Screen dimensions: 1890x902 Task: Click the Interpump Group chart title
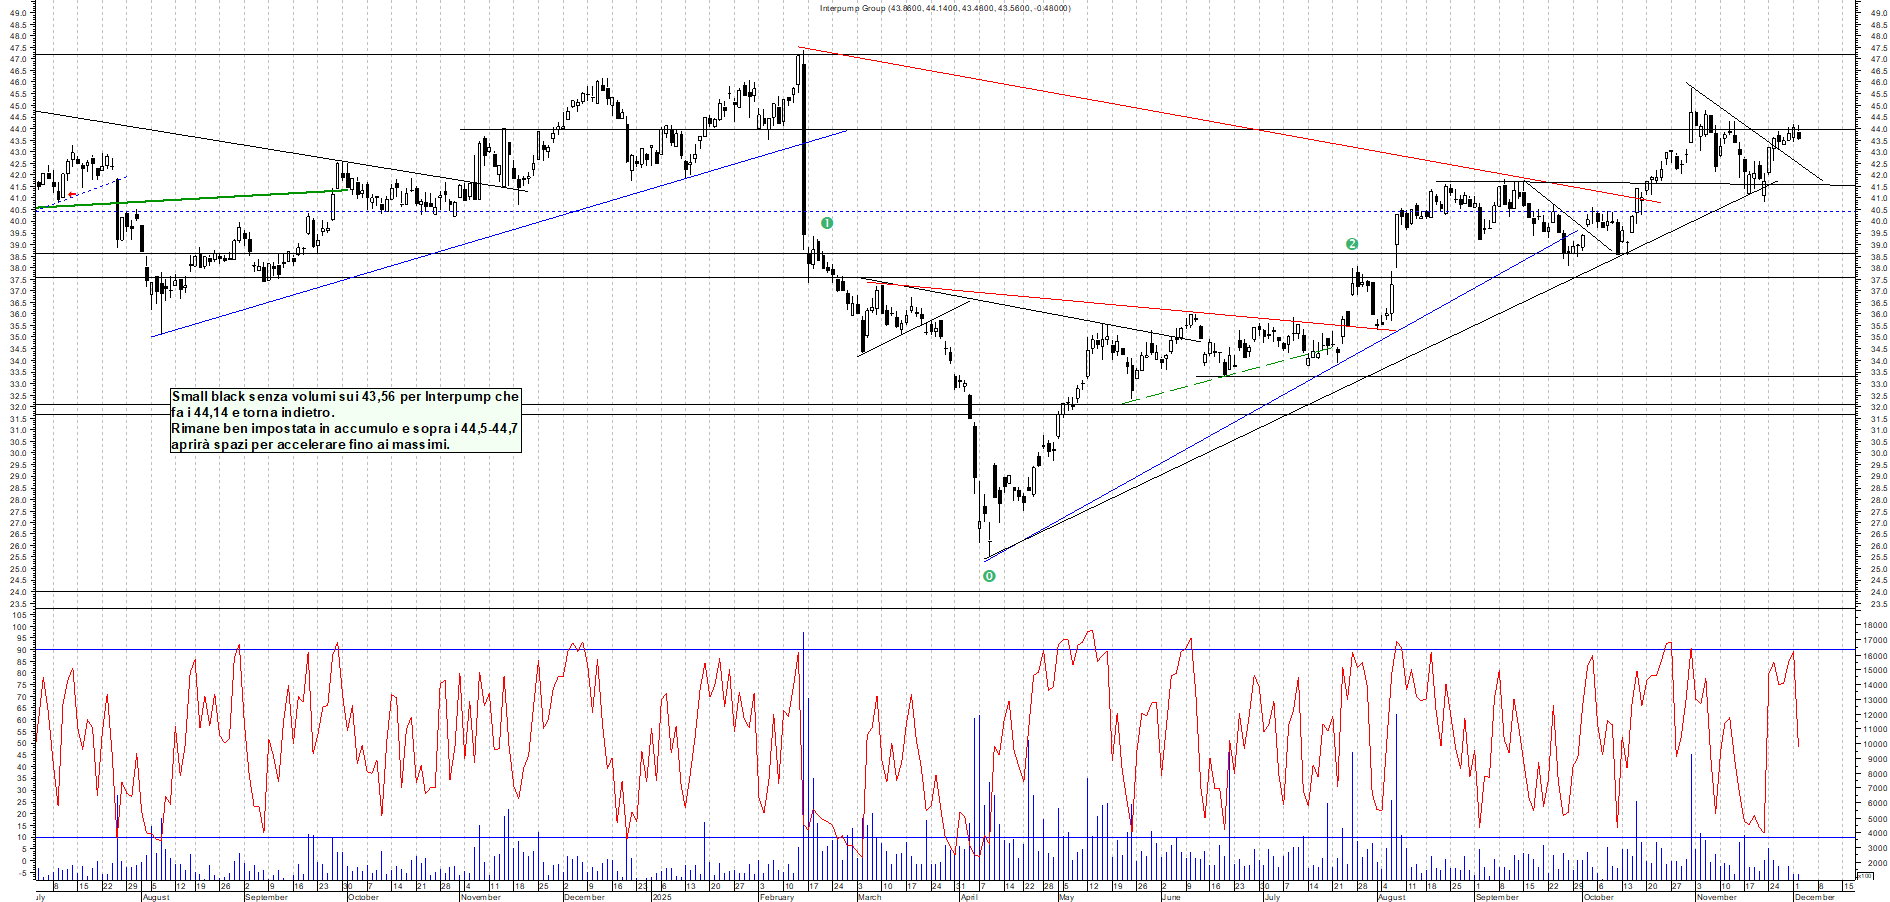[x=943, y=7]
